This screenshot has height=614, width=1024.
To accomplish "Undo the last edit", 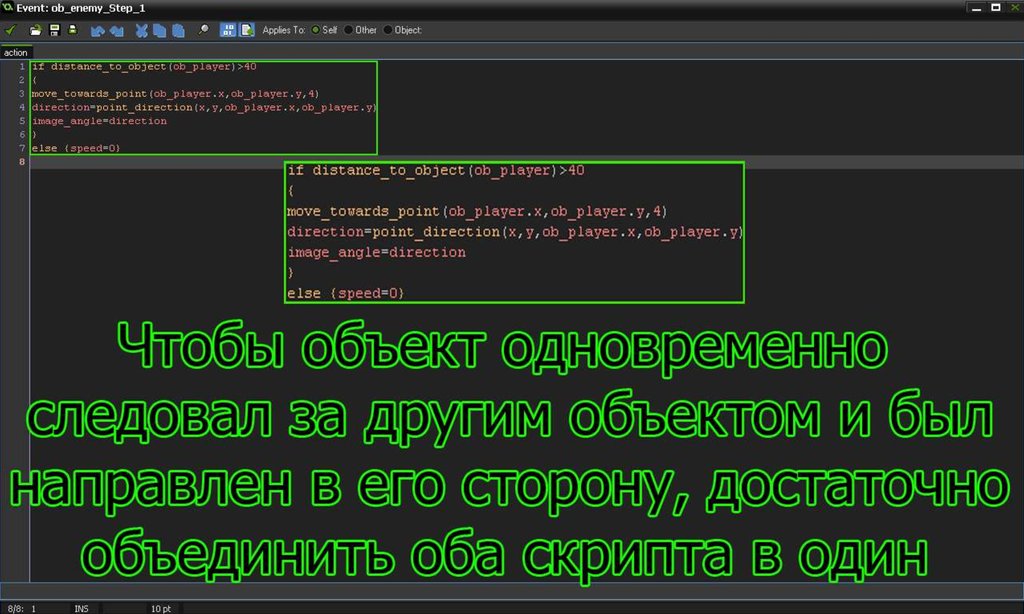I will point(97,30).
